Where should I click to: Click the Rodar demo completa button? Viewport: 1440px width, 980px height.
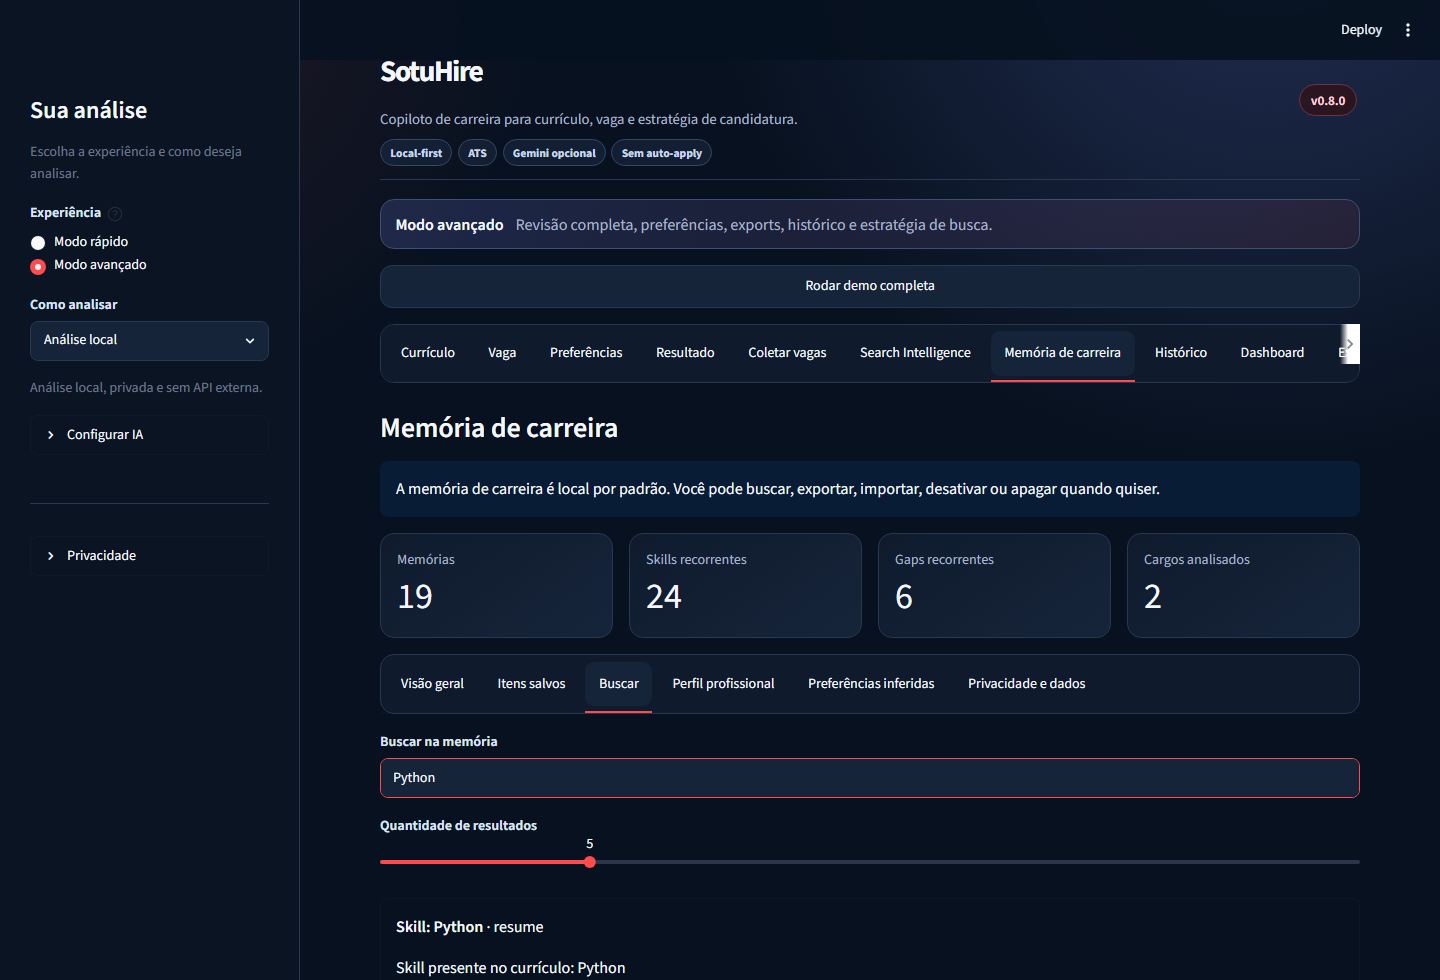click(x=869, y=286)
